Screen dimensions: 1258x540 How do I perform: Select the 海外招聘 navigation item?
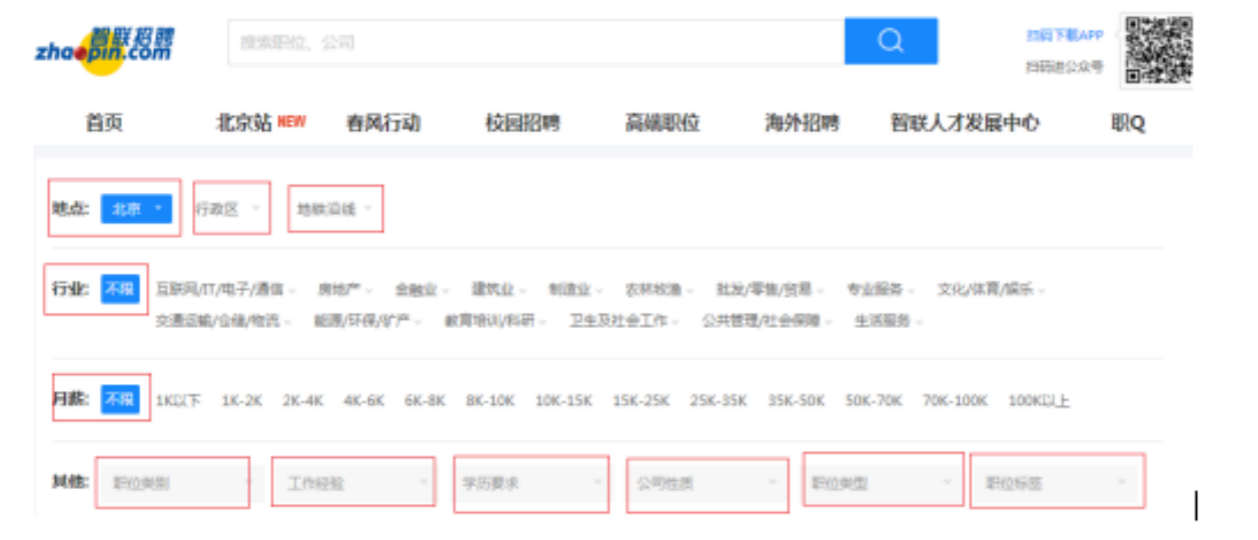(x=801, y=123)
